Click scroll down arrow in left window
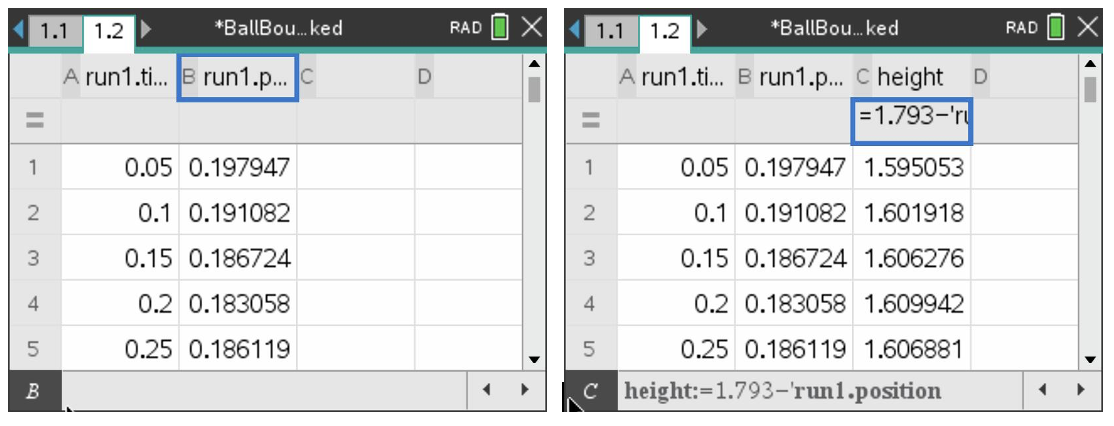The height and width of the screenshot is (426, 1114). [534, 360]
